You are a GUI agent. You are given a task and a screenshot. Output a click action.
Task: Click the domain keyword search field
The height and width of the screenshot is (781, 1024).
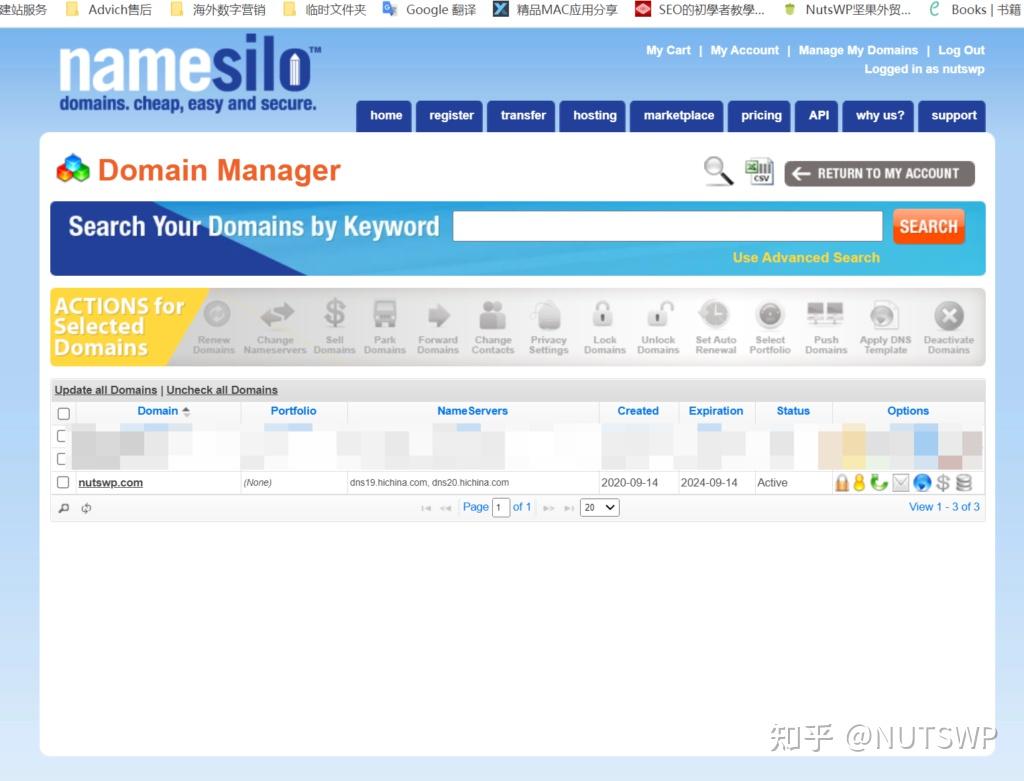point(667,226)
